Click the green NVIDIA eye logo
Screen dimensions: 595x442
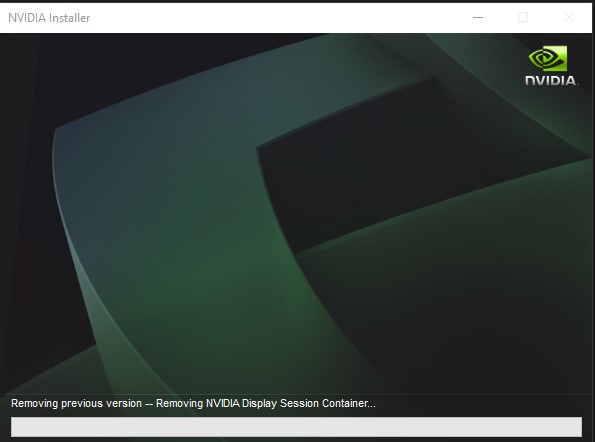pos(548,58)
